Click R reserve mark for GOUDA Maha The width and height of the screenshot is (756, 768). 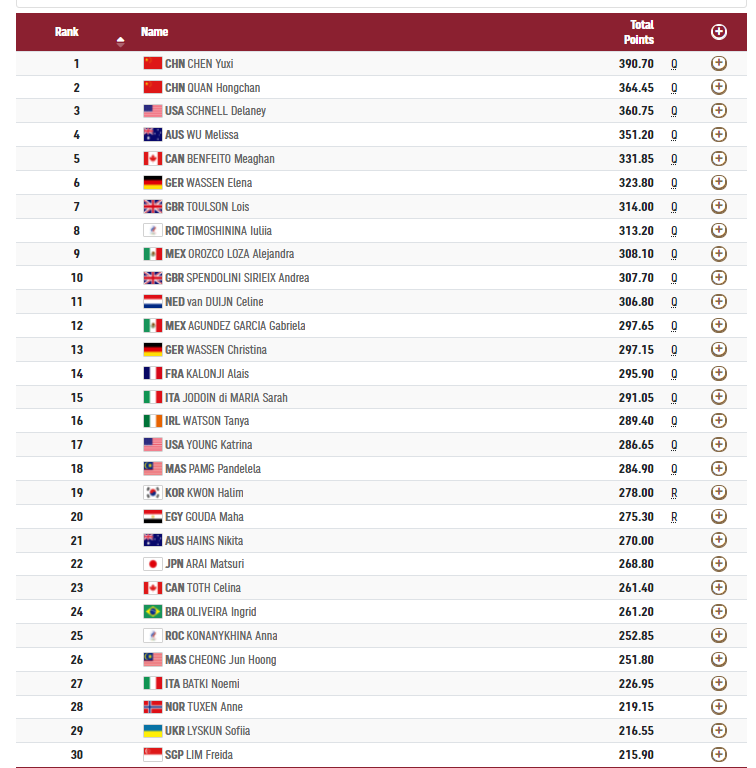tap(674, 517)
